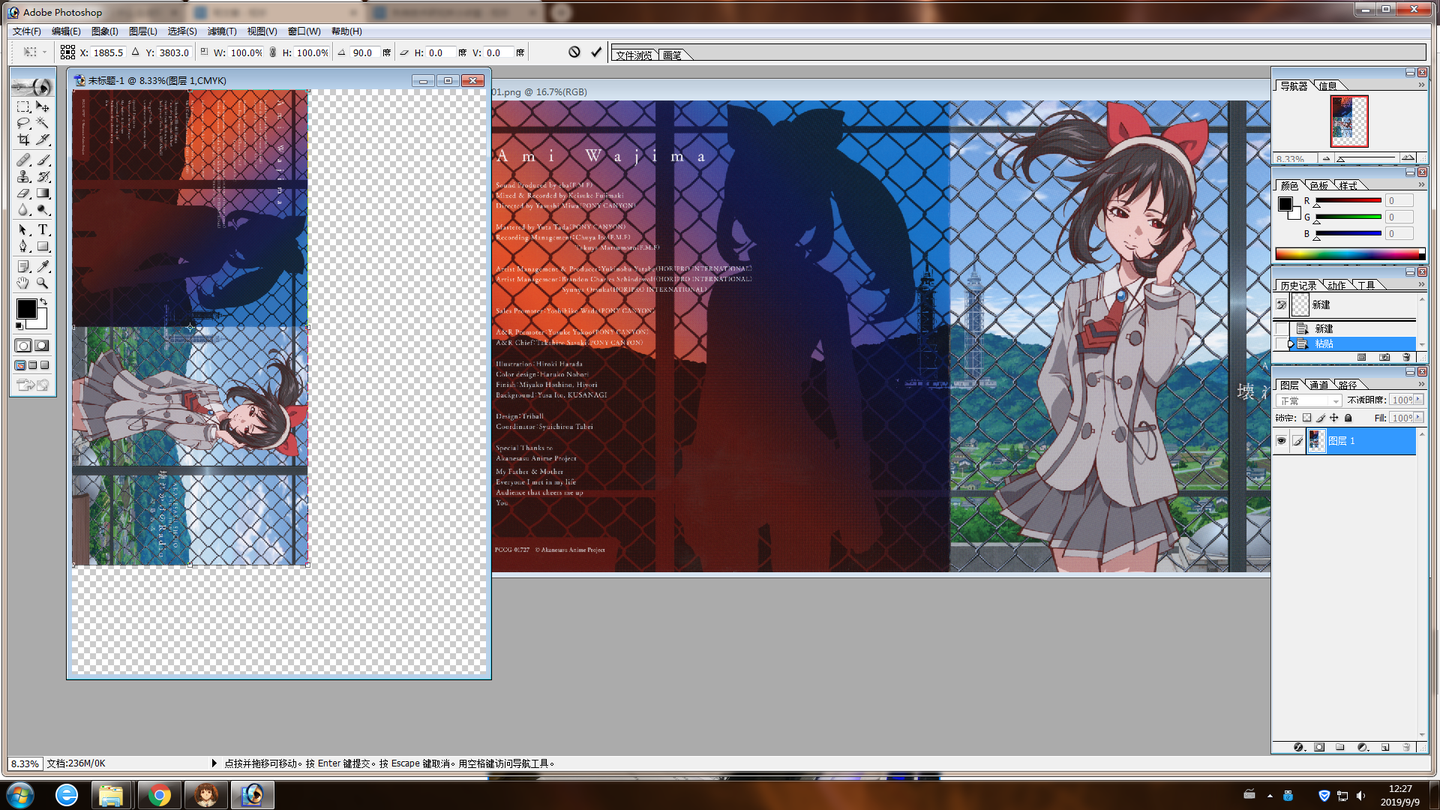
Task: Select the Dodge tool
Action: [x=42, y=211]
